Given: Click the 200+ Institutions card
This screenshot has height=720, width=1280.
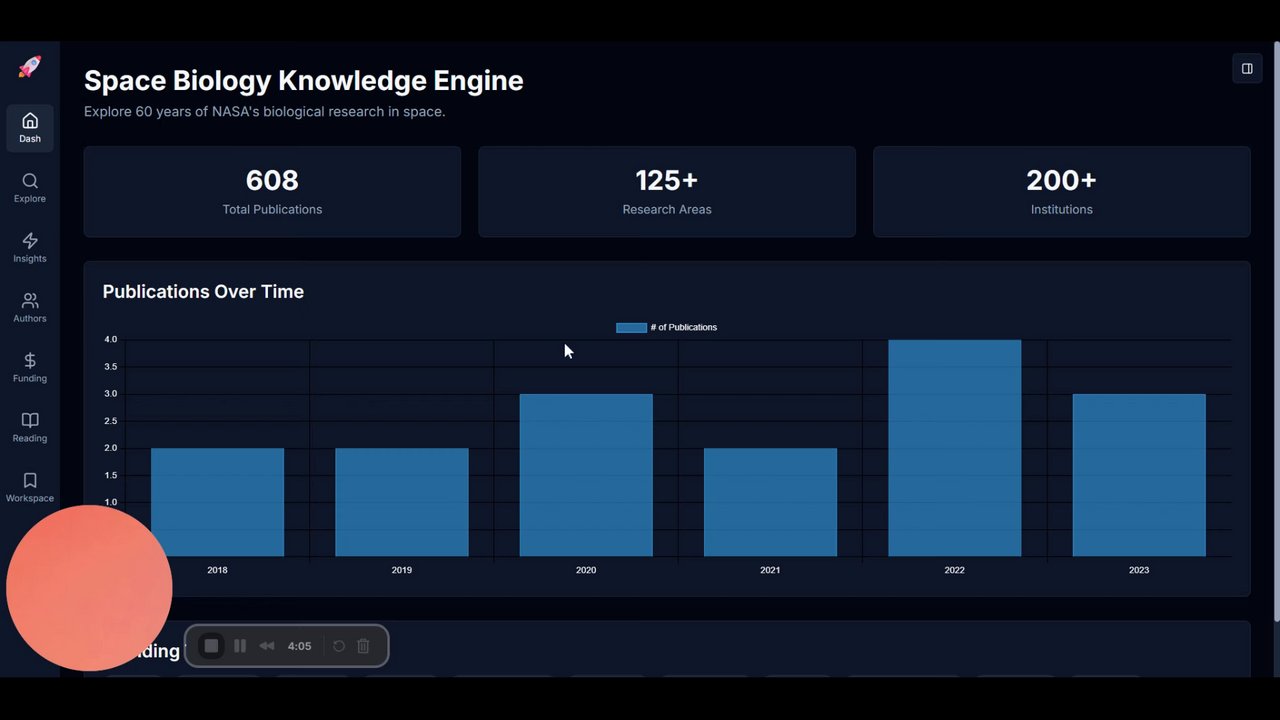Looking at the screenshot, I should coord(1062,192).
